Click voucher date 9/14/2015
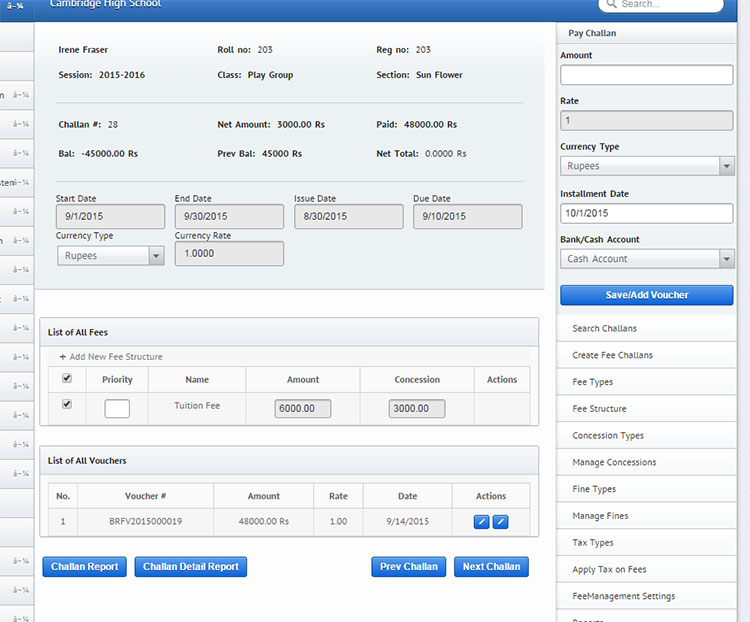The width and height of the screenshot is (750, 622). [x=408, y=522]
